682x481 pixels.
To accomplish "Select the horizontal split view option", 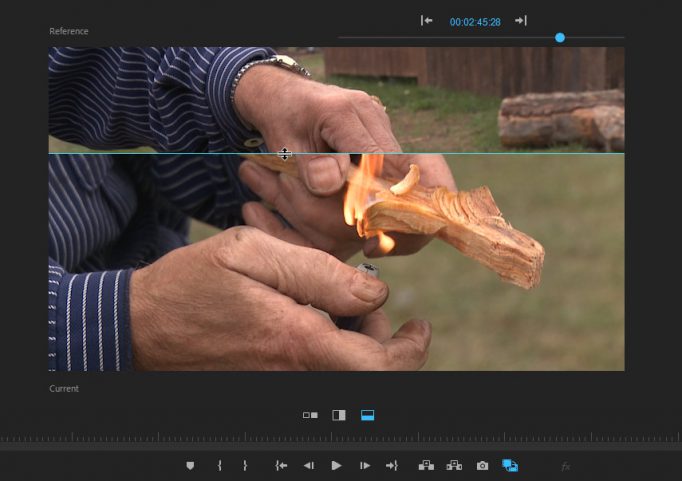I will [x=367, y=415].
